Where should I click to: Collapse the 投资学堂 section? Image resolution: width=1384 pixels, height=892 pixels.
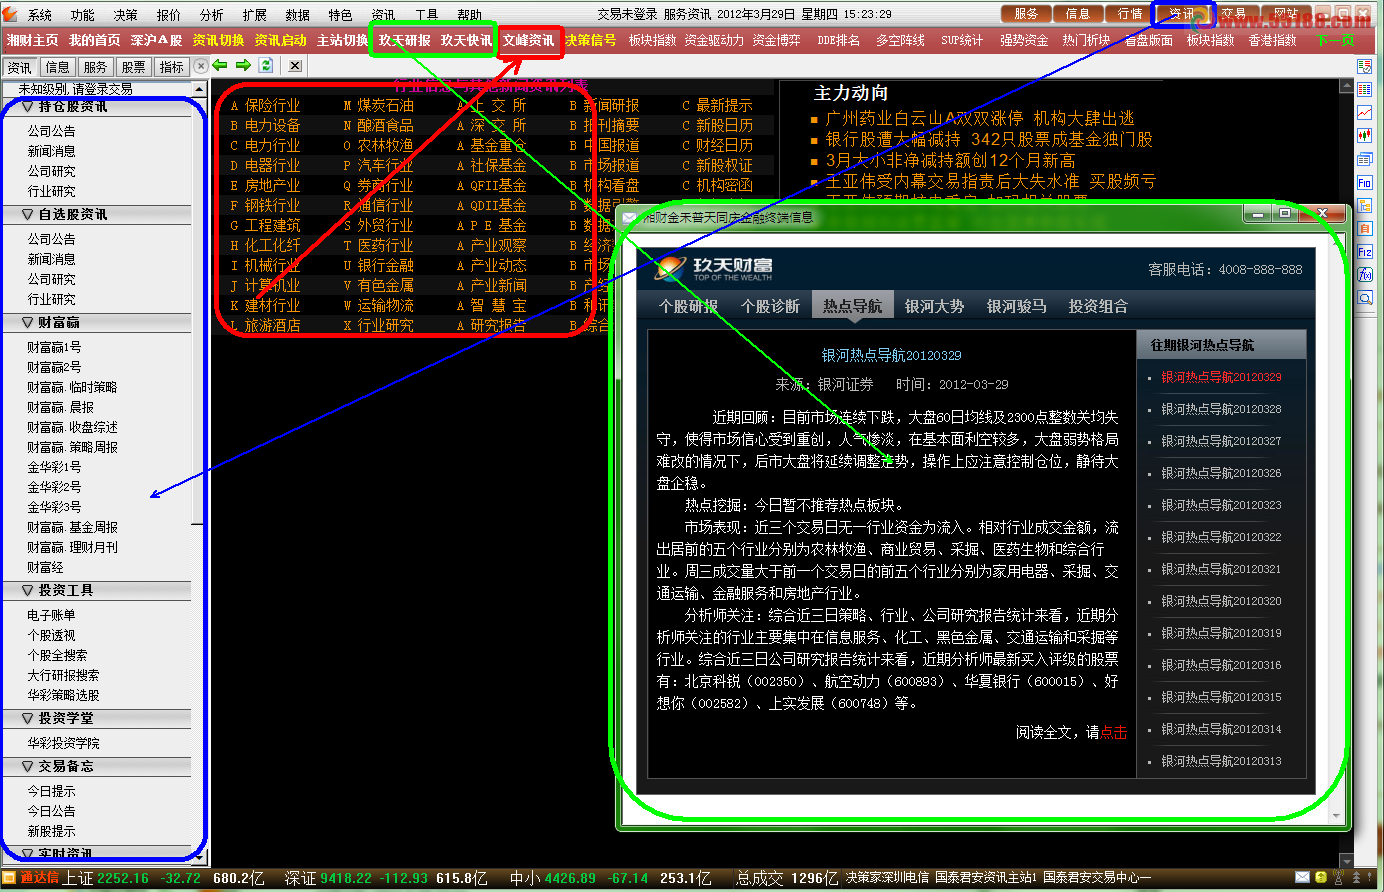tap(28, 719)
